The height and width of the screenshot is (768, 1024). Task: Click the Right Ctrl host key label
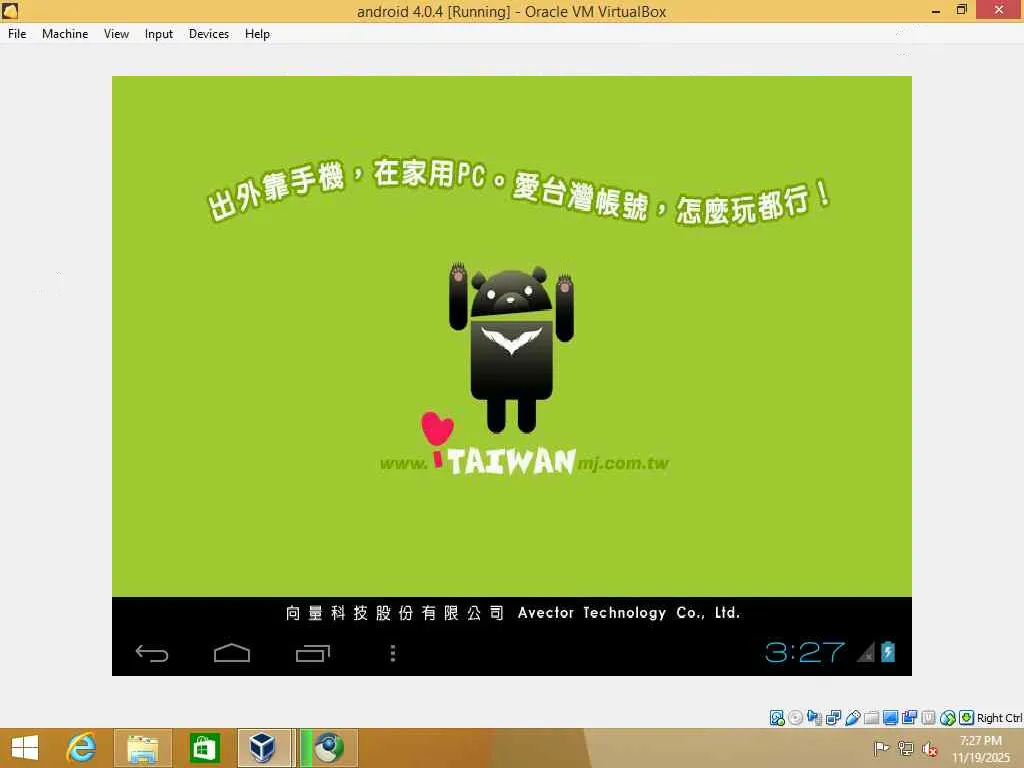click(999, 718)
